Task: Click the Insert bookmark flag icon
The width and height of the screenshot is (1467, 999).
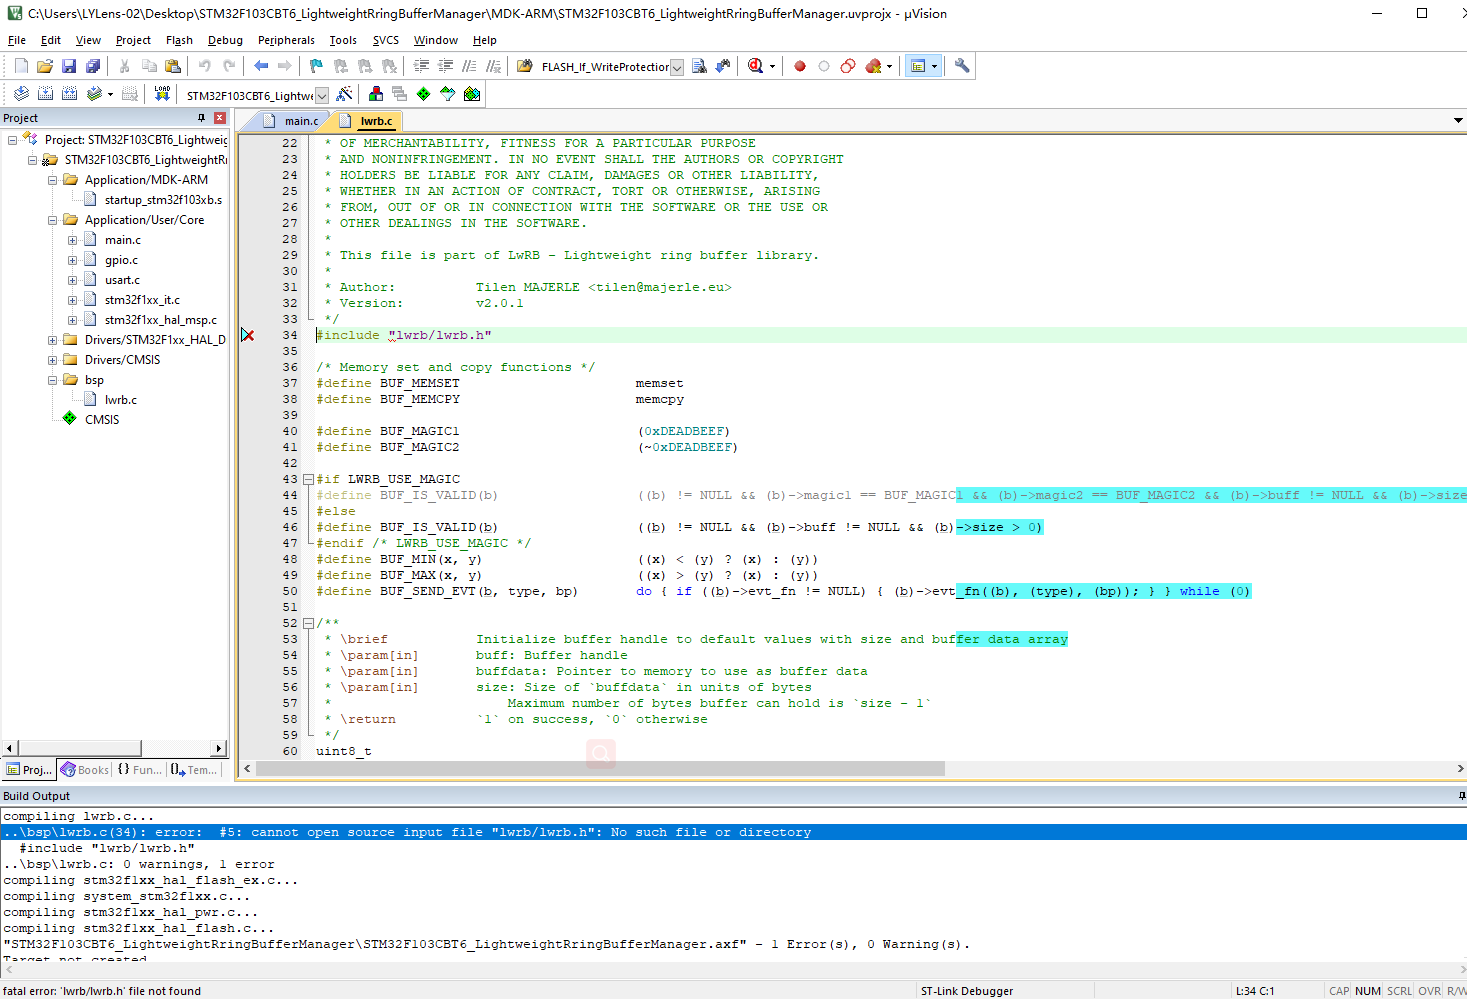Action: tap(316, 66)
